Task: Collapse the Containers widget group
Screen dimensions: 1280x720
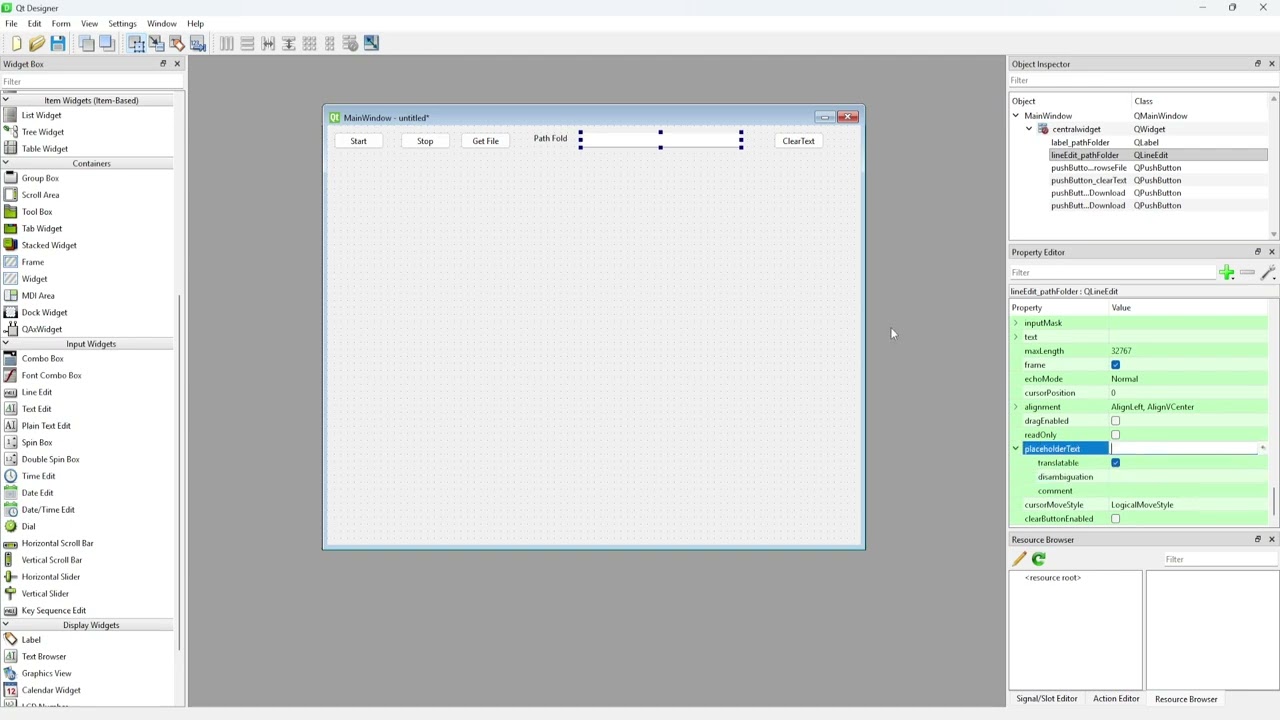Action: click(x=6, y=163)
